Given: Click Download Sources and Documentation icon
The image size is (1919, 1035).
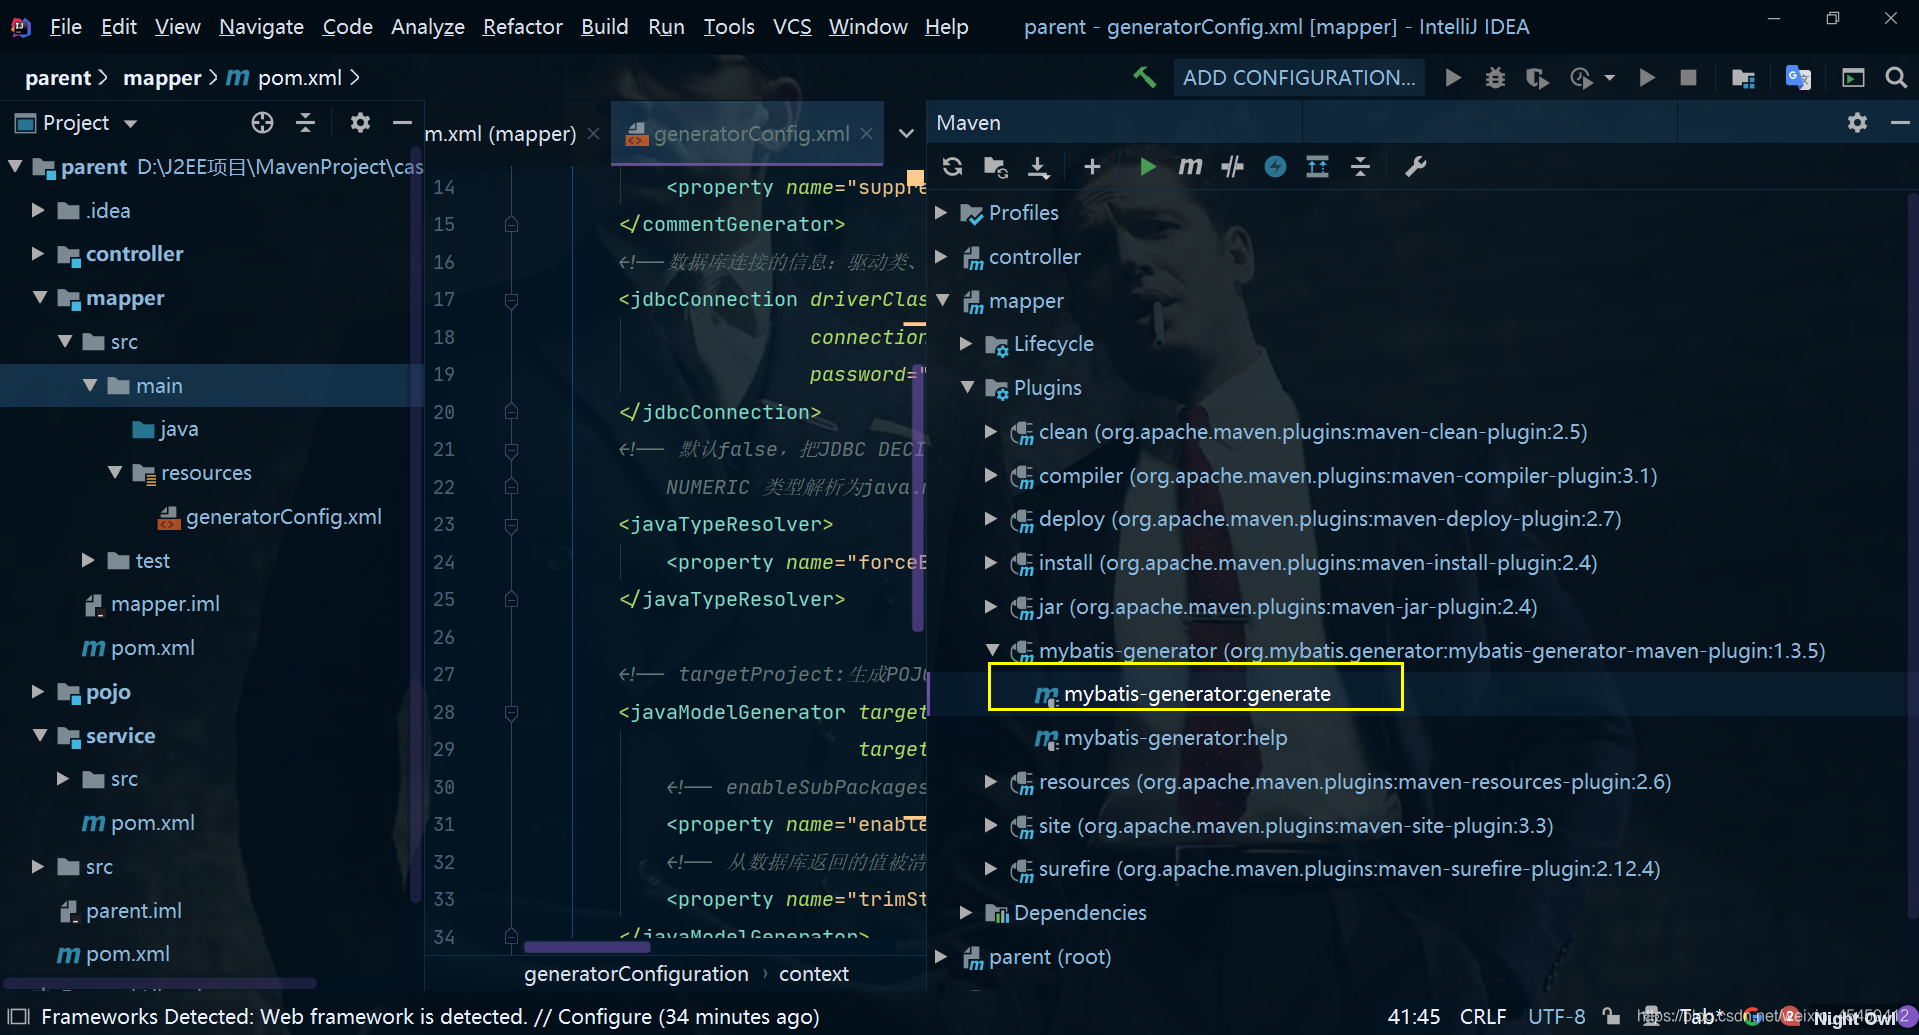Looking at the screenshot, I should click(x=1039, y=167).
